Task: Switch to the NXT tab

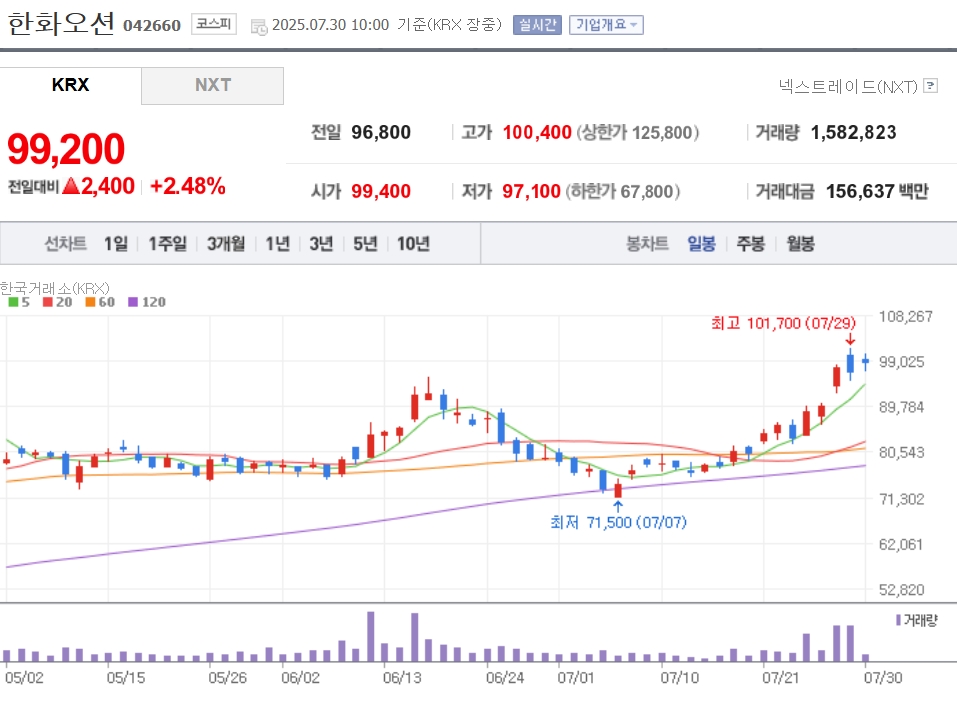Action: tap(212, 85)
